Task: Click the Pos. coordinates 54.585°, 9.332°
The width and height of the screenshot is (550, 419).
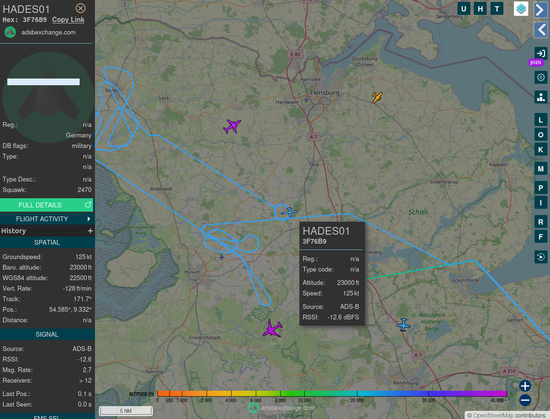Action: [71, 309]
